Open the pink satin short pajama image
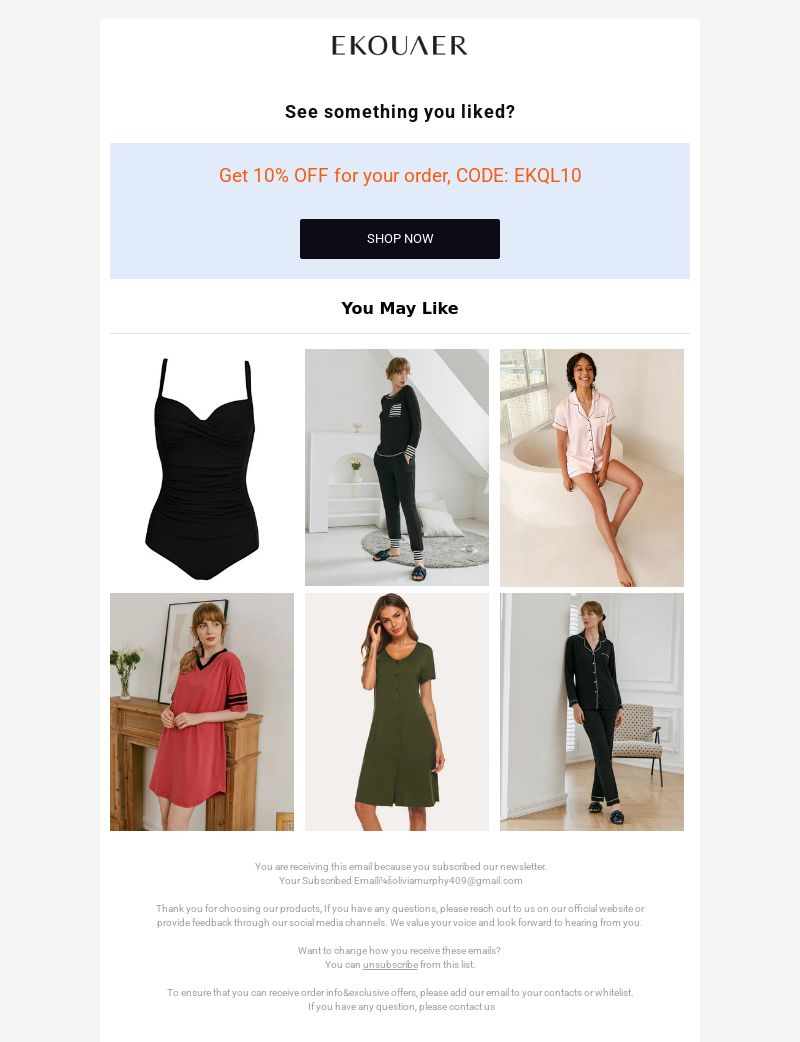 click(x=591, y=468)
